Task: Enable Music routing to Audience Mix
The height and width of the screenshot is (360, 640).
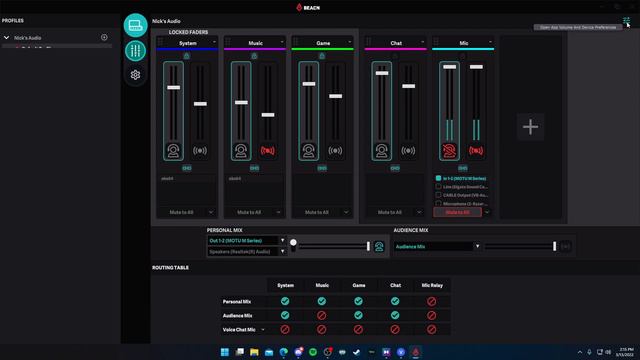Action: [322, 316]
